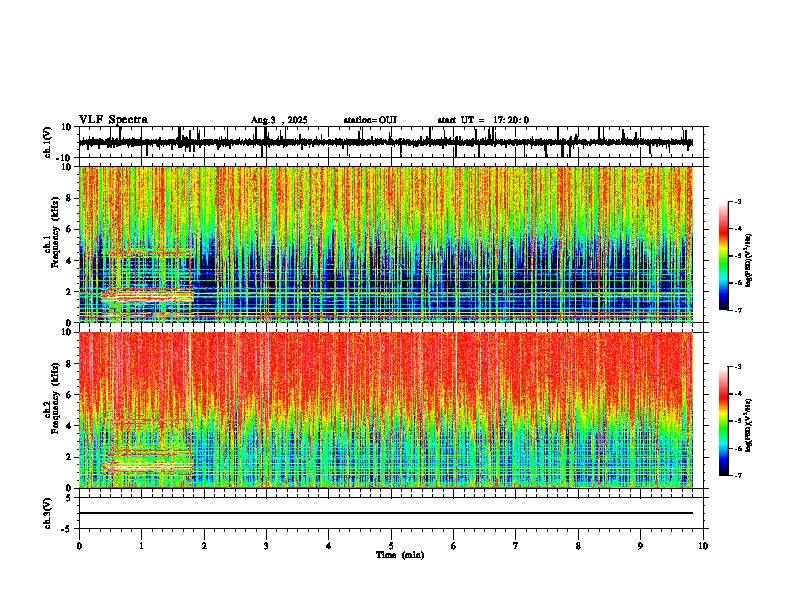Click time-axis tick label "10" at bottom right
Image resolution: width=792 pixels, height=612 pixels.
(x=703, y=546)
